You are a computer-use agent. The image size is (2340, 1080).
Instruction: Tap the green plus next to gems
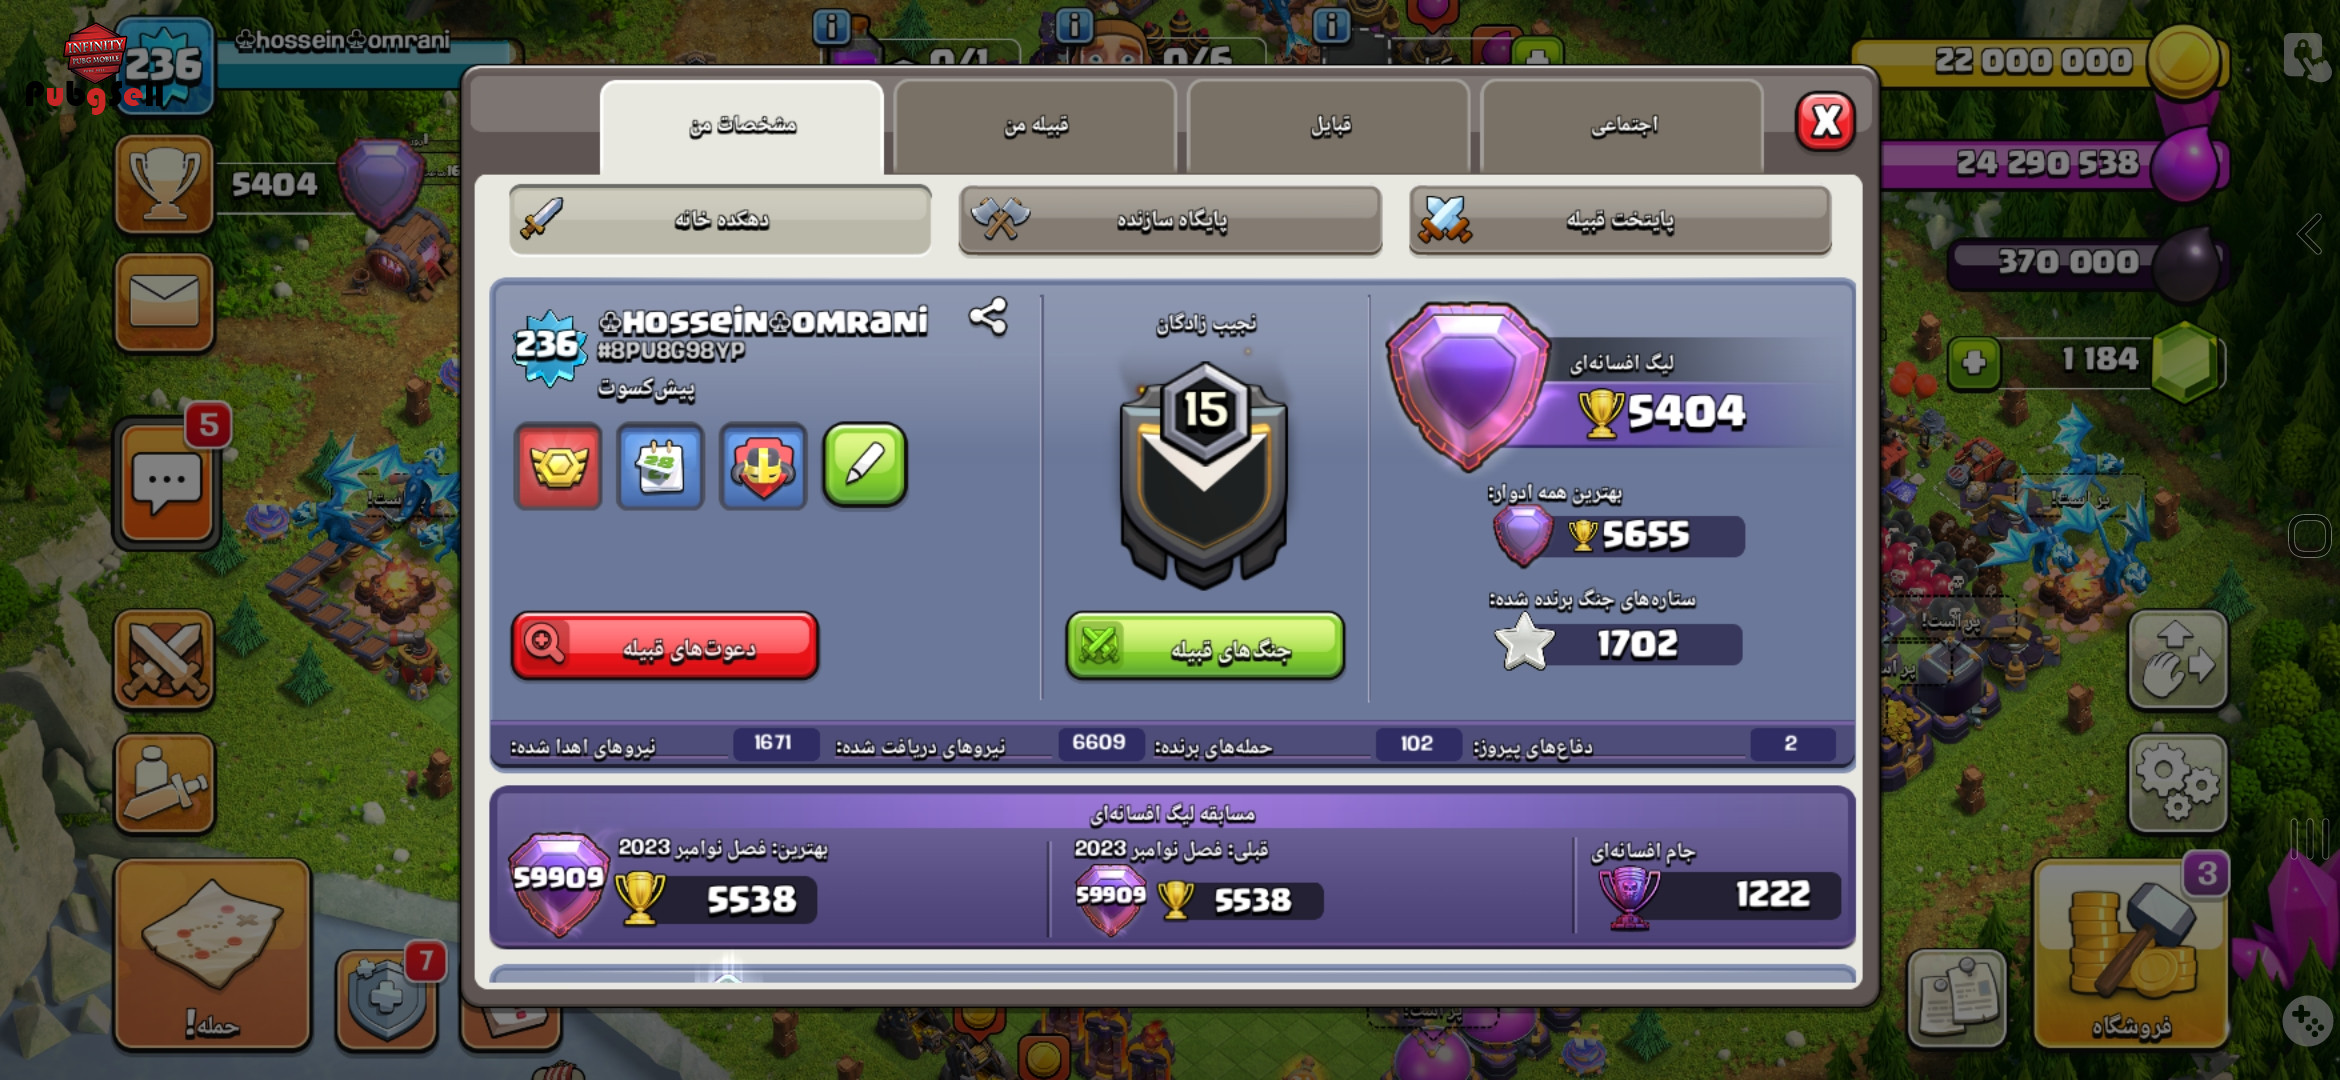click(1974, 362)
